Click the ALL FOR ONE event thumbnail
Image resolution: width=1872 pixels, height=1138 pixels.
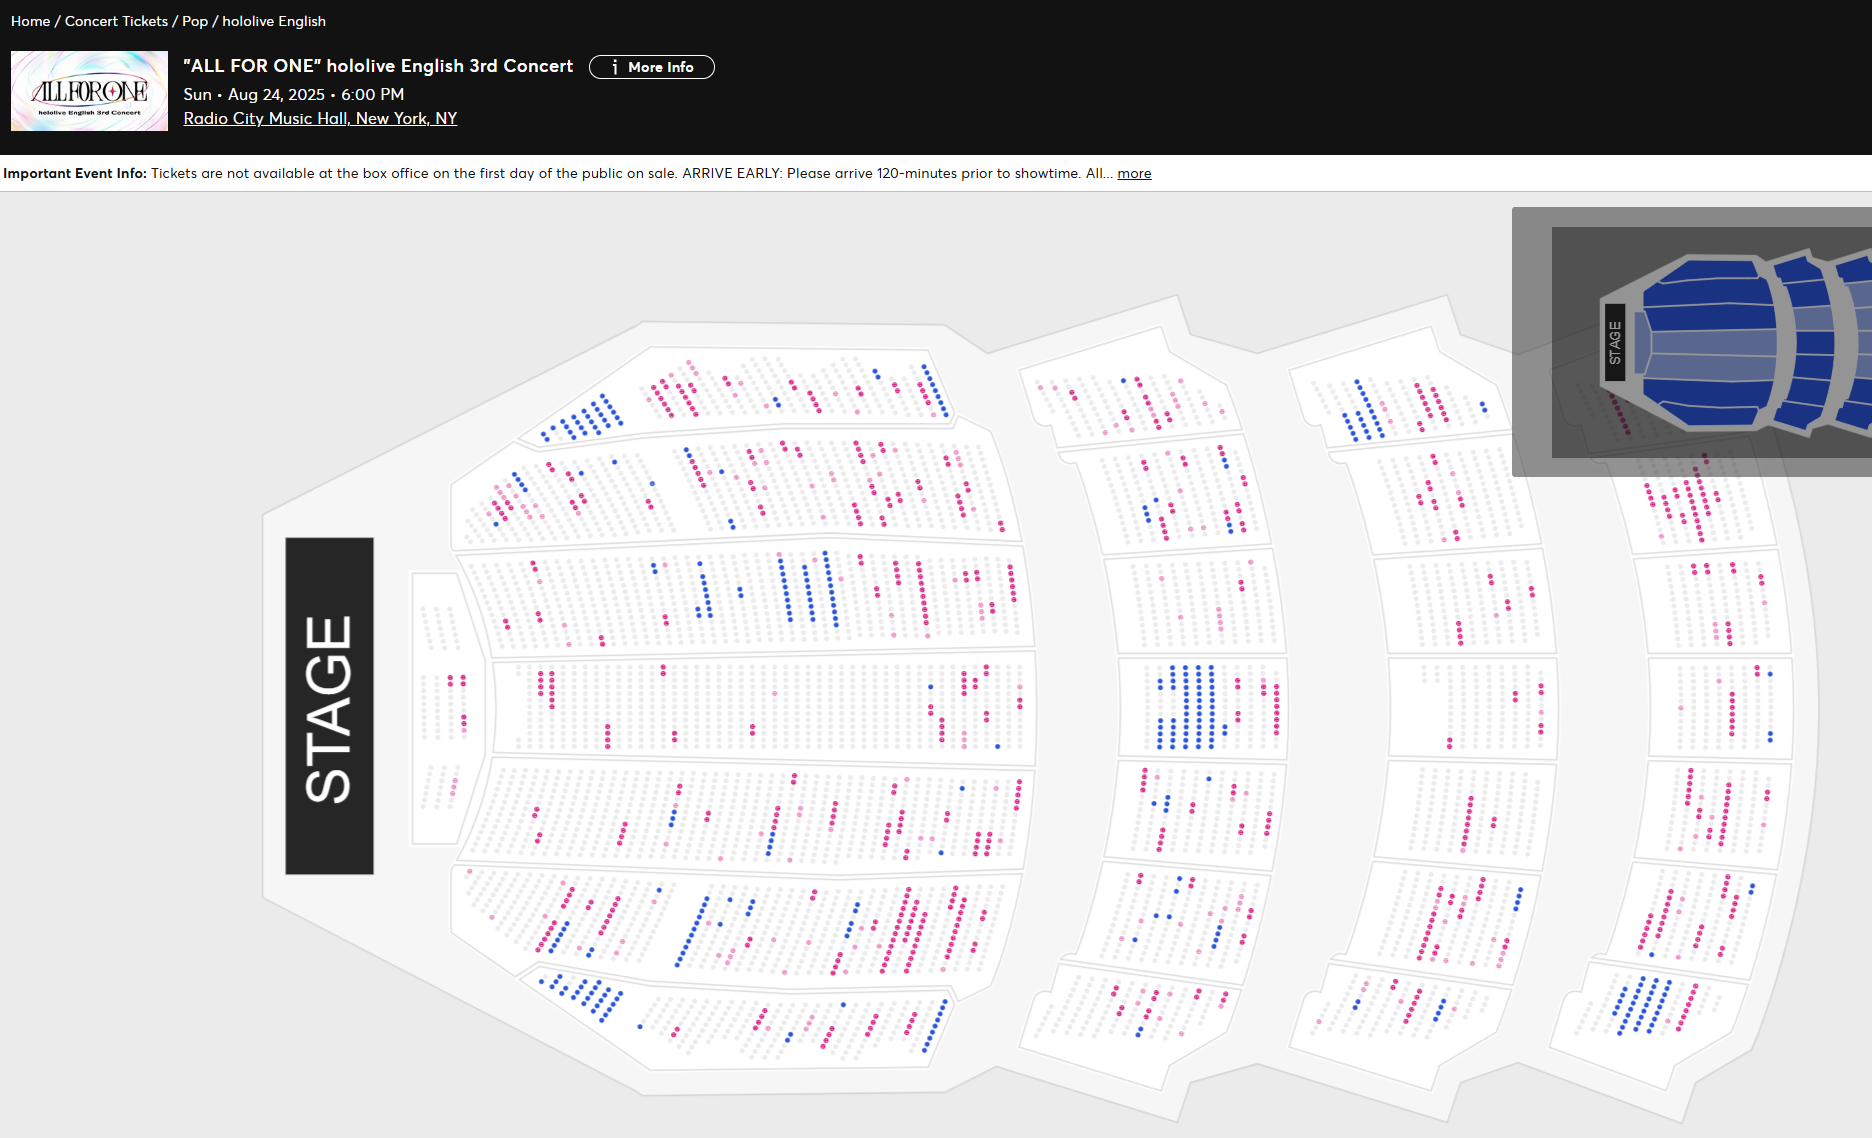pyautogui.click(x=89, y=91)
